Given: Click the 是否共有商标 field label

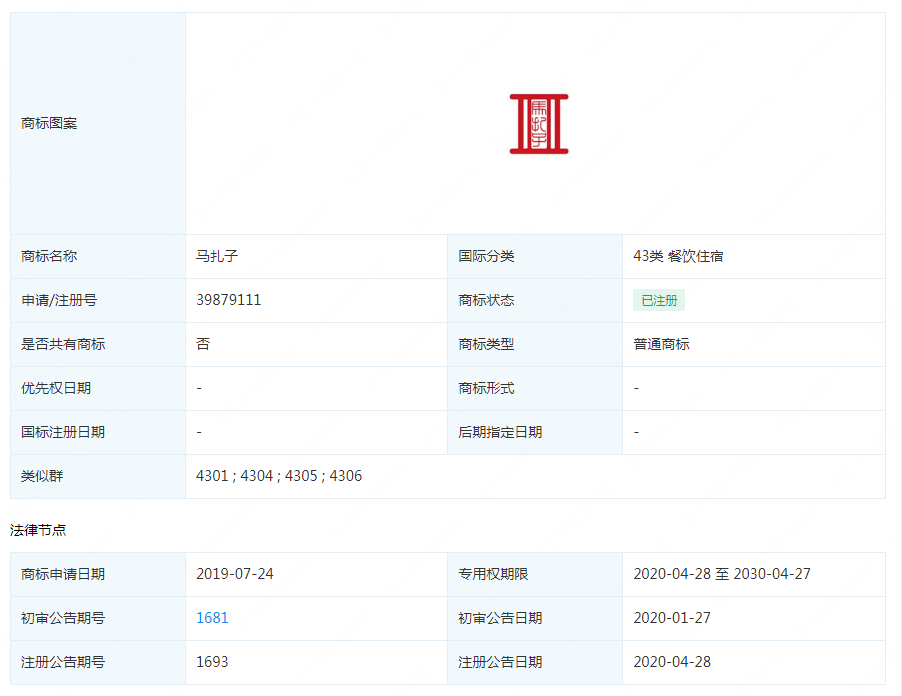Looking at the screenshot, I should click(x=63, y=344).
